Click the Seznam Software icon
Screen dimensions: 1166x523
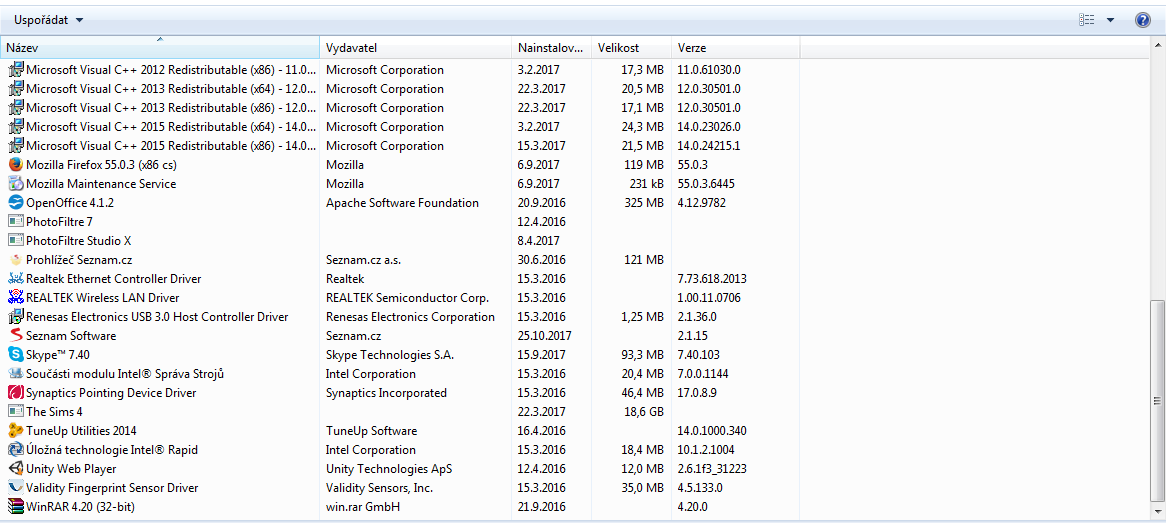click(15, 336)
